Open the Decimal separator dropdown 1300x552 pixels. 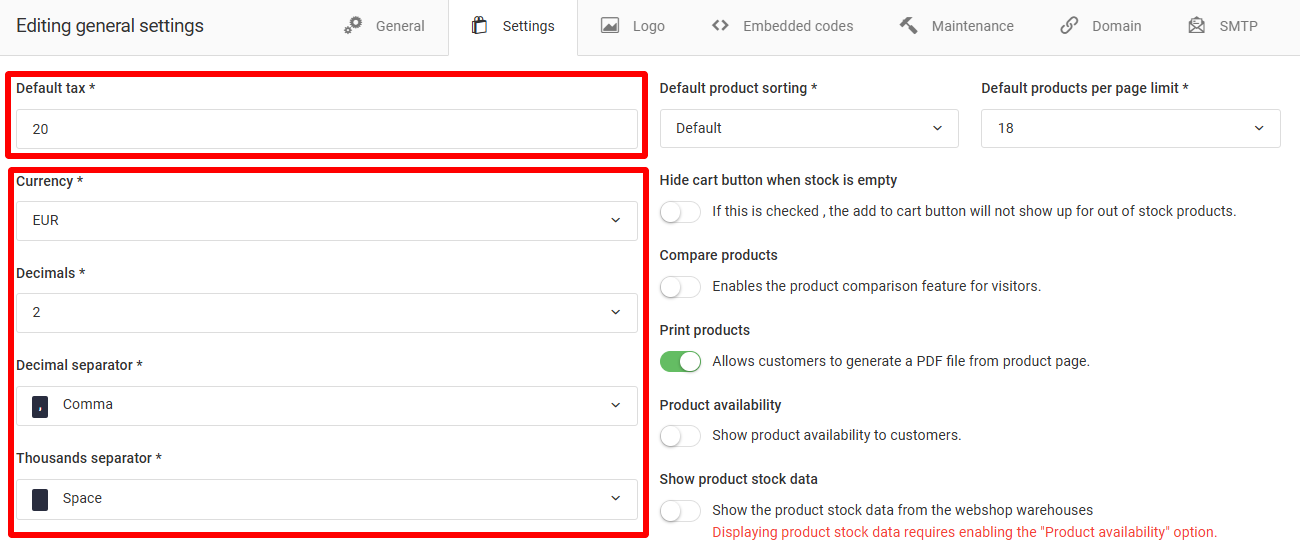[327, 405]
